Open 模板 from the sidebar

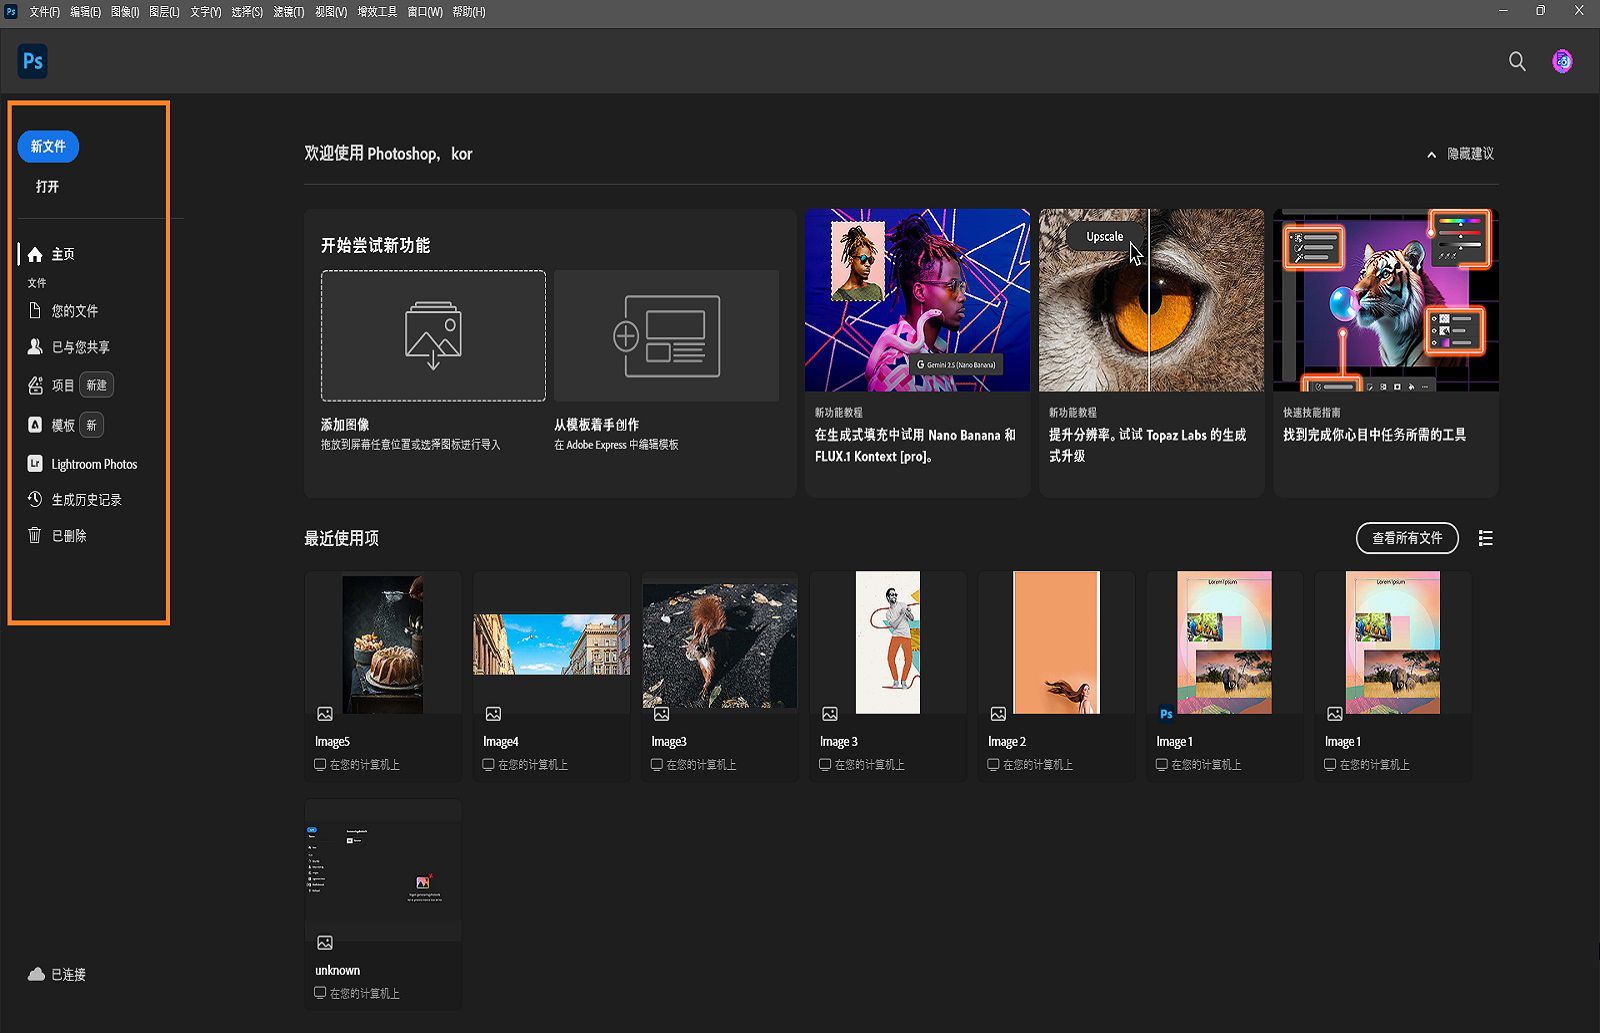pyautogui.click(x=62, y=424)
